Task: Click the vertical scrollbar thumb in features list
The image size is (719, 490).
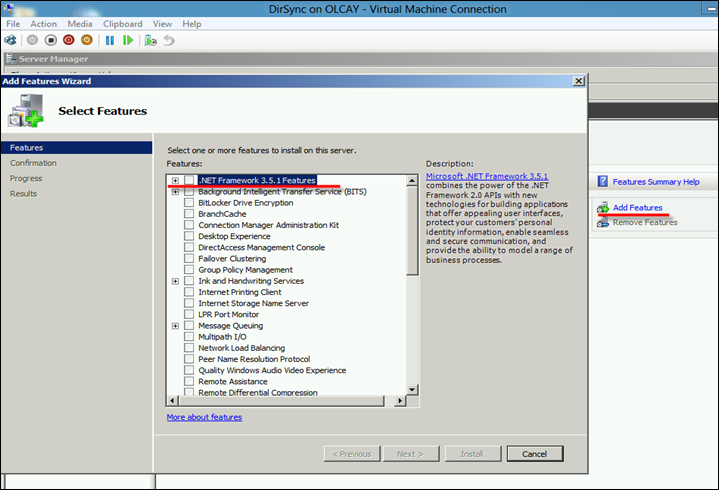Action: click(x=412, y=231)
